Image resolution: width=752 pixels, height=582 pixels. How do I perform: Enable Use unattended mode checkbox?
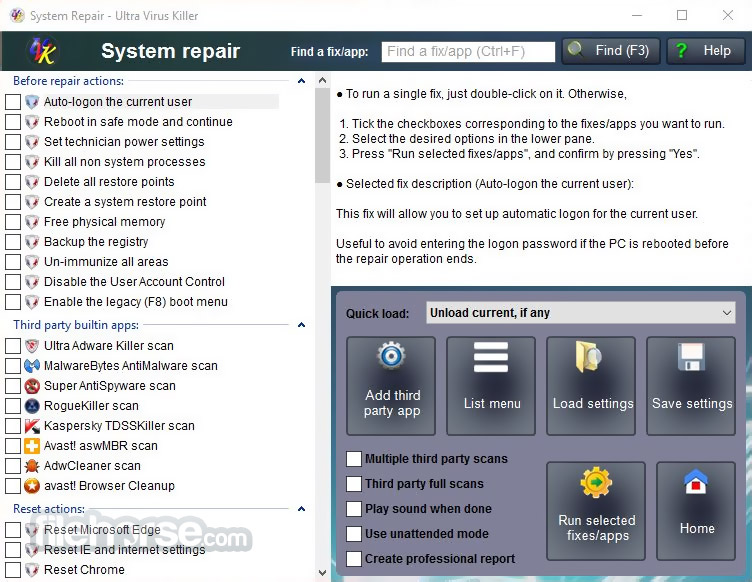[x=354, y=534]
